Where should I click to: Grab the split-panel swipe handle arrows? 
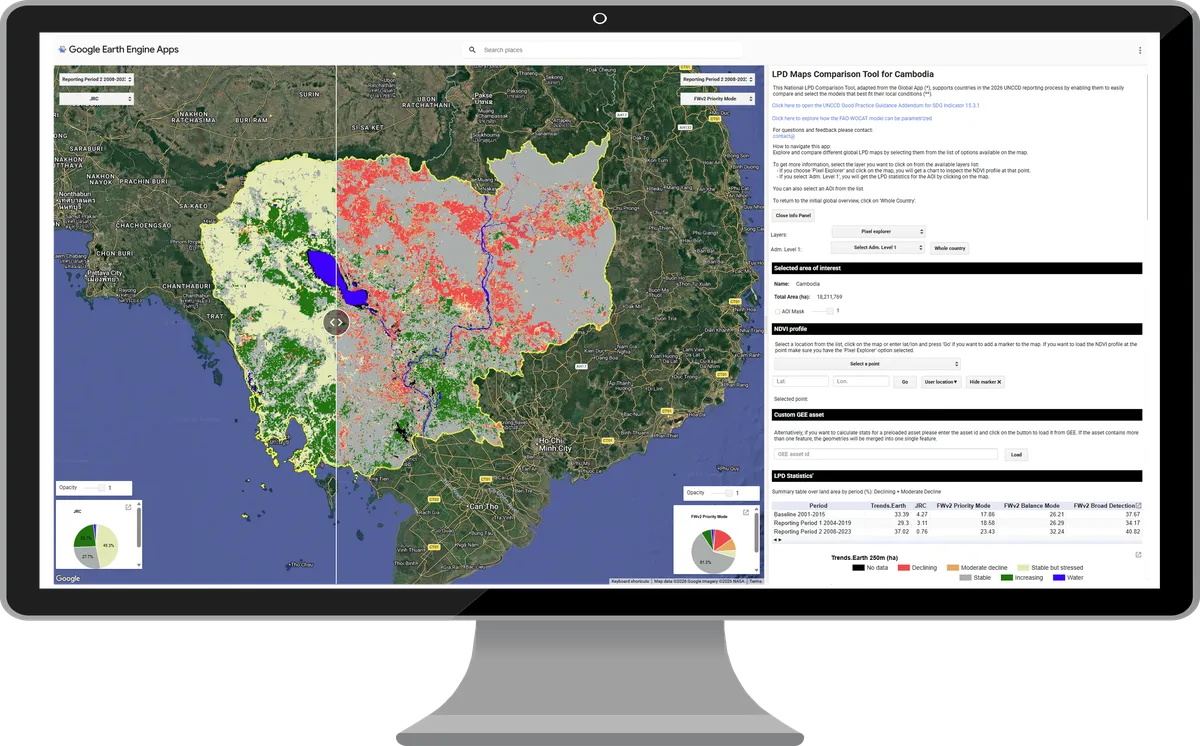tap(336, 323)
